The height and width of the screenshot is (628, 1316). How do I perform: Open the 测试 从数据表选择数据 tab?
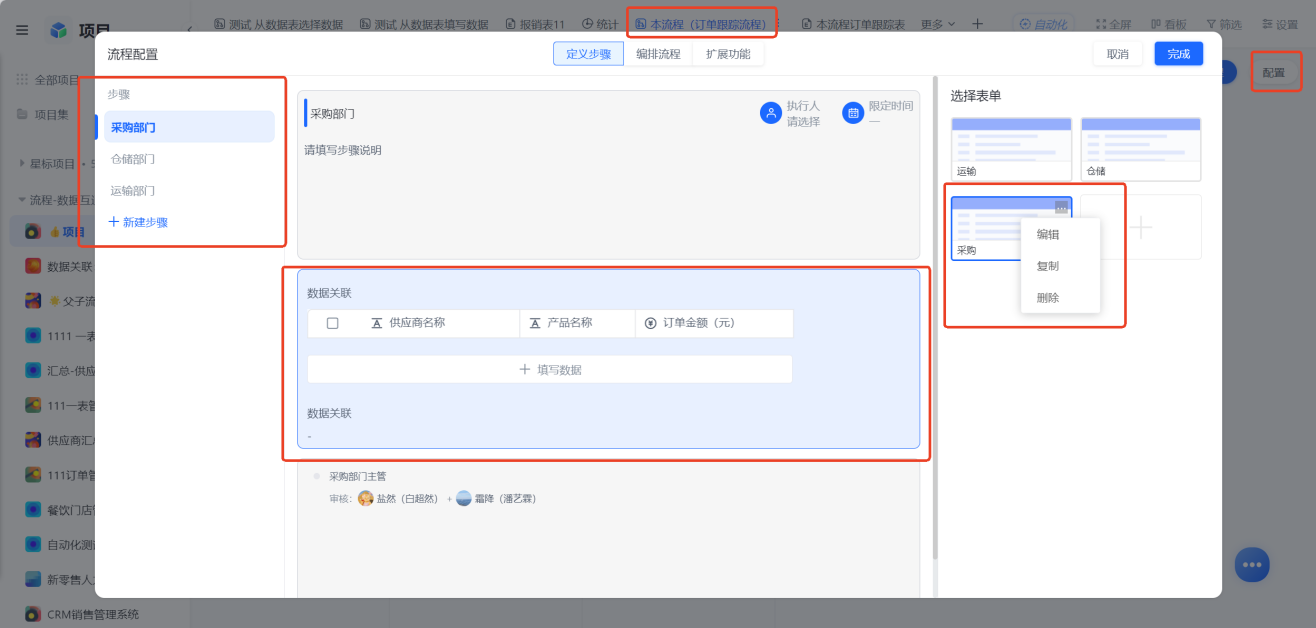tap(279, 23)
